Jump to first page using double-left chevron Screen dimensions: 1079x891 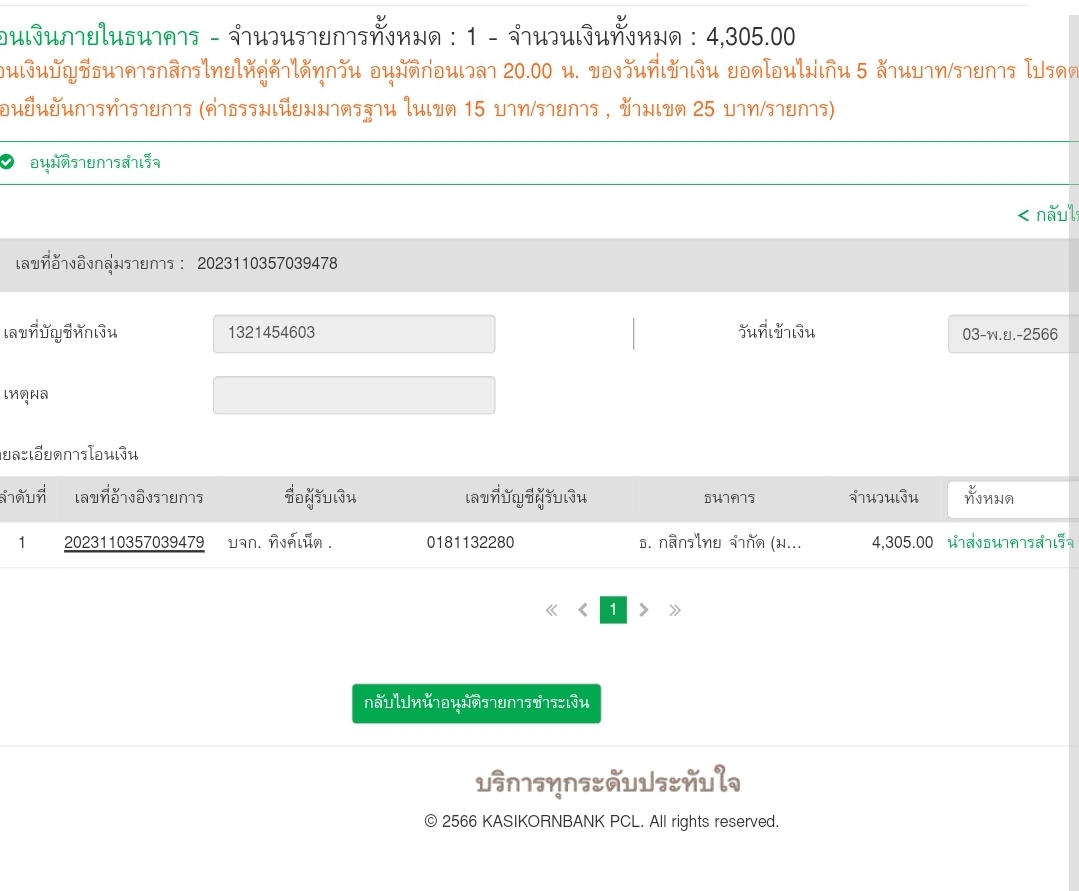(x=551, y=610)
